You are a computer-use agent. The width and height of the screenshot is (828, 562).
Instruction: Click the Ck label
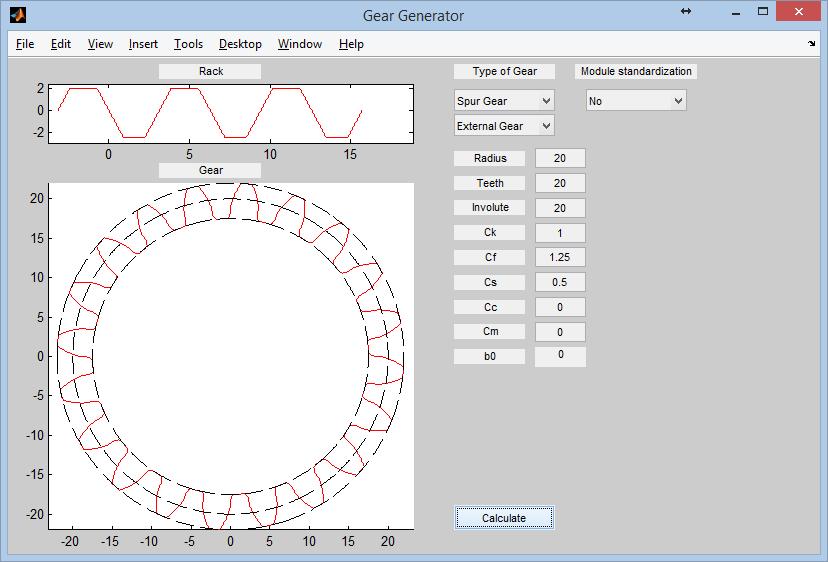tap(490, 232)
